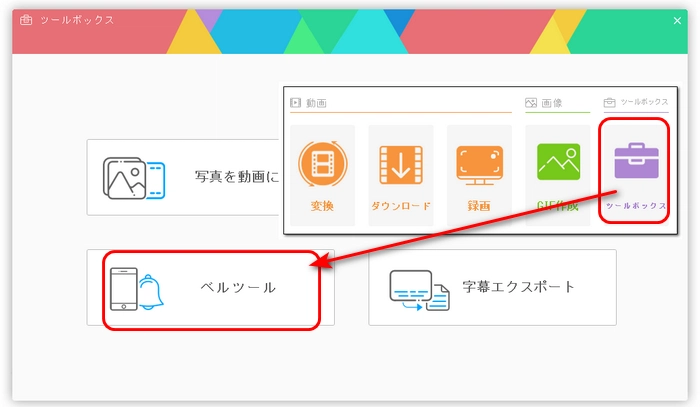Screen dimensions: 700x407
Task: Open the ダウンロード download tool
Action: tap(400, 175)
